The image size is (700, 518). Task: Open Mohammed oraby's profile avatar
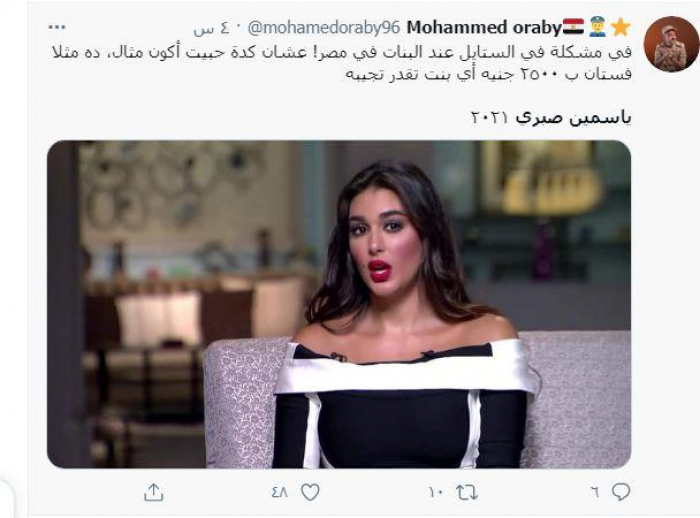pos(671,44)
